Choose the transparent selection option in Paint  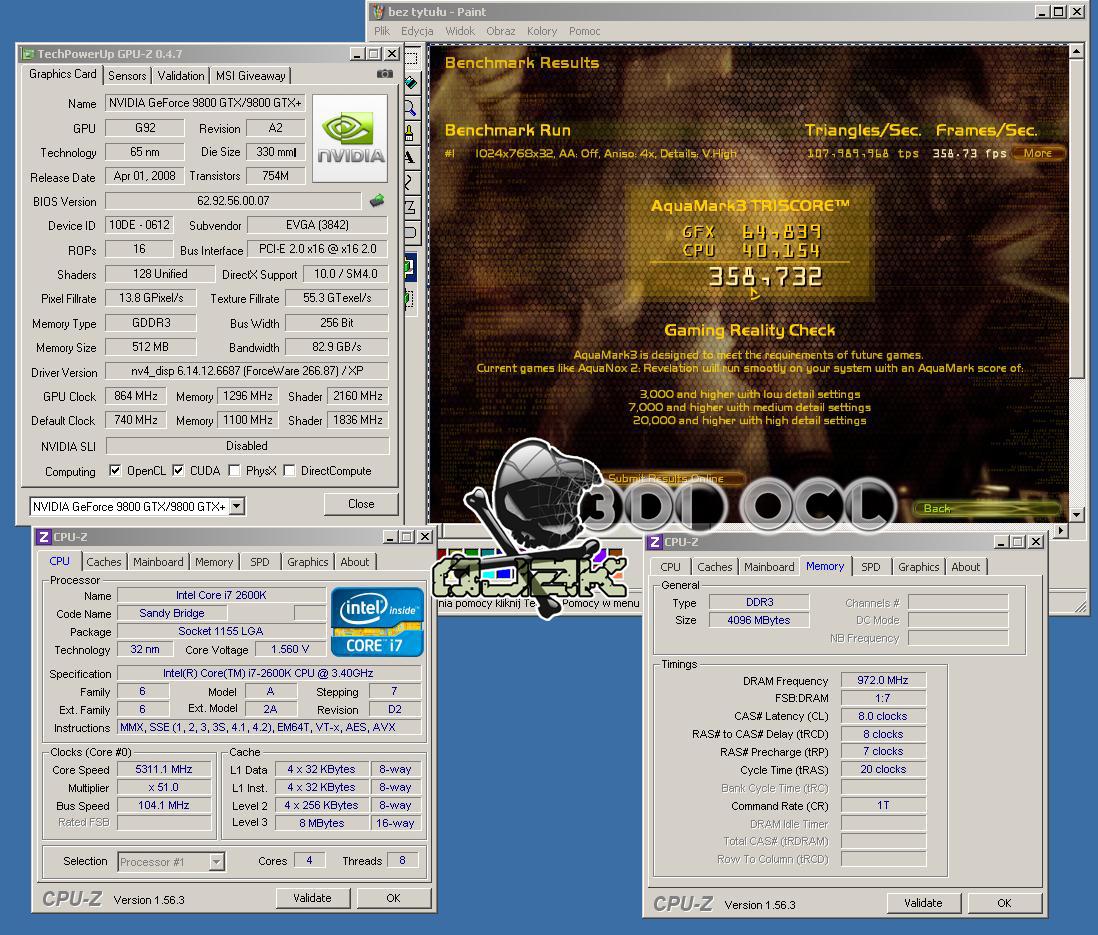(410, 300)
